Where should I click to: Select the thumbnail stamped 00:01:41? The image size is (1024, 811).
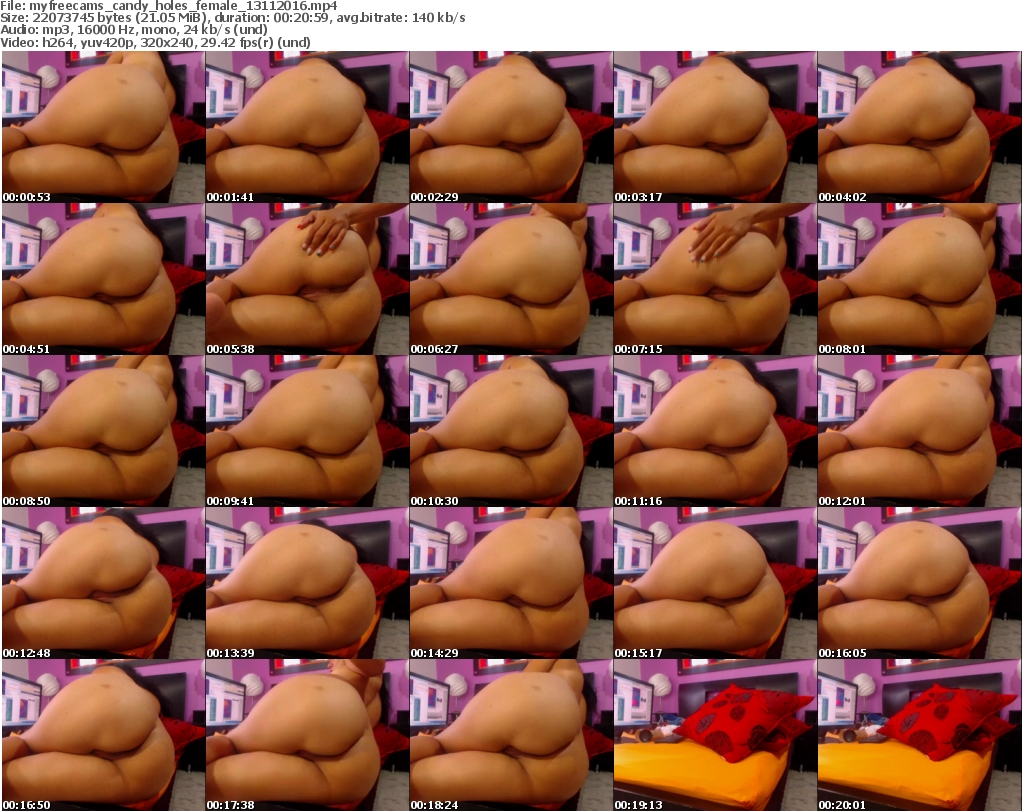307,127
